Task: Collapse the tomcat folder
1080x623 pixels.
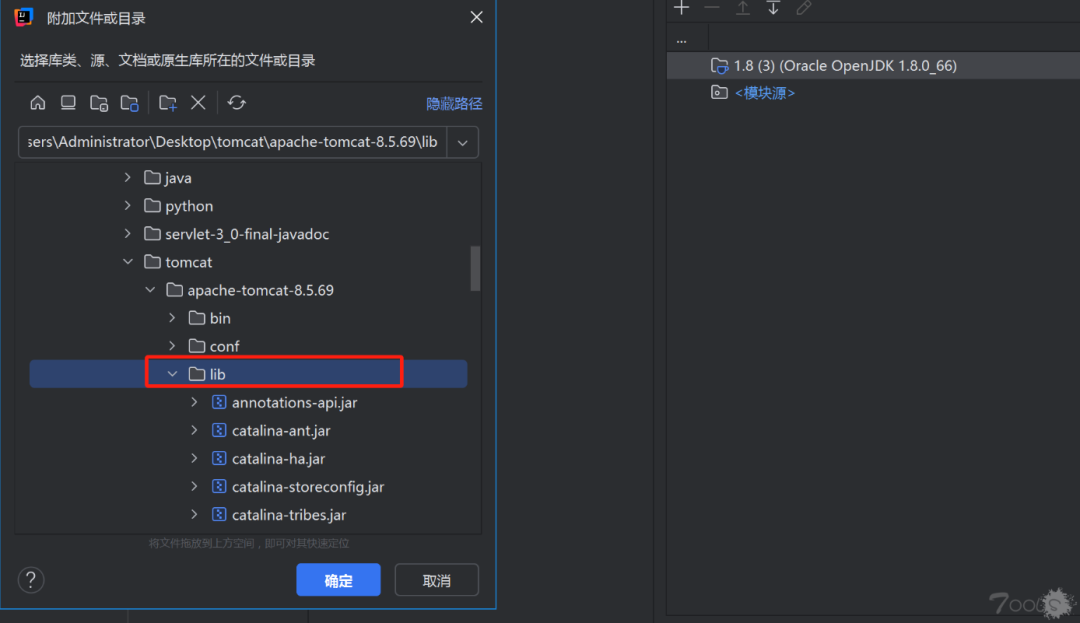Action: point(127,262)
